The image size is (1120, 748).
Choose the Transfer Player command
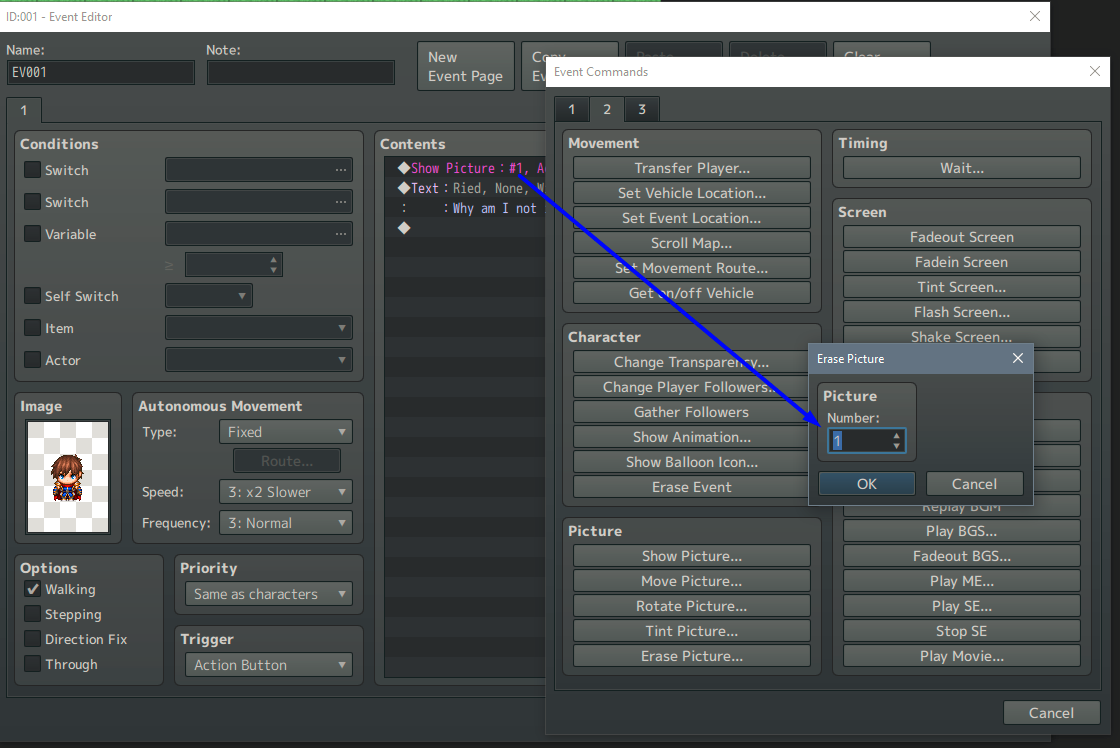tap(691, 168)
